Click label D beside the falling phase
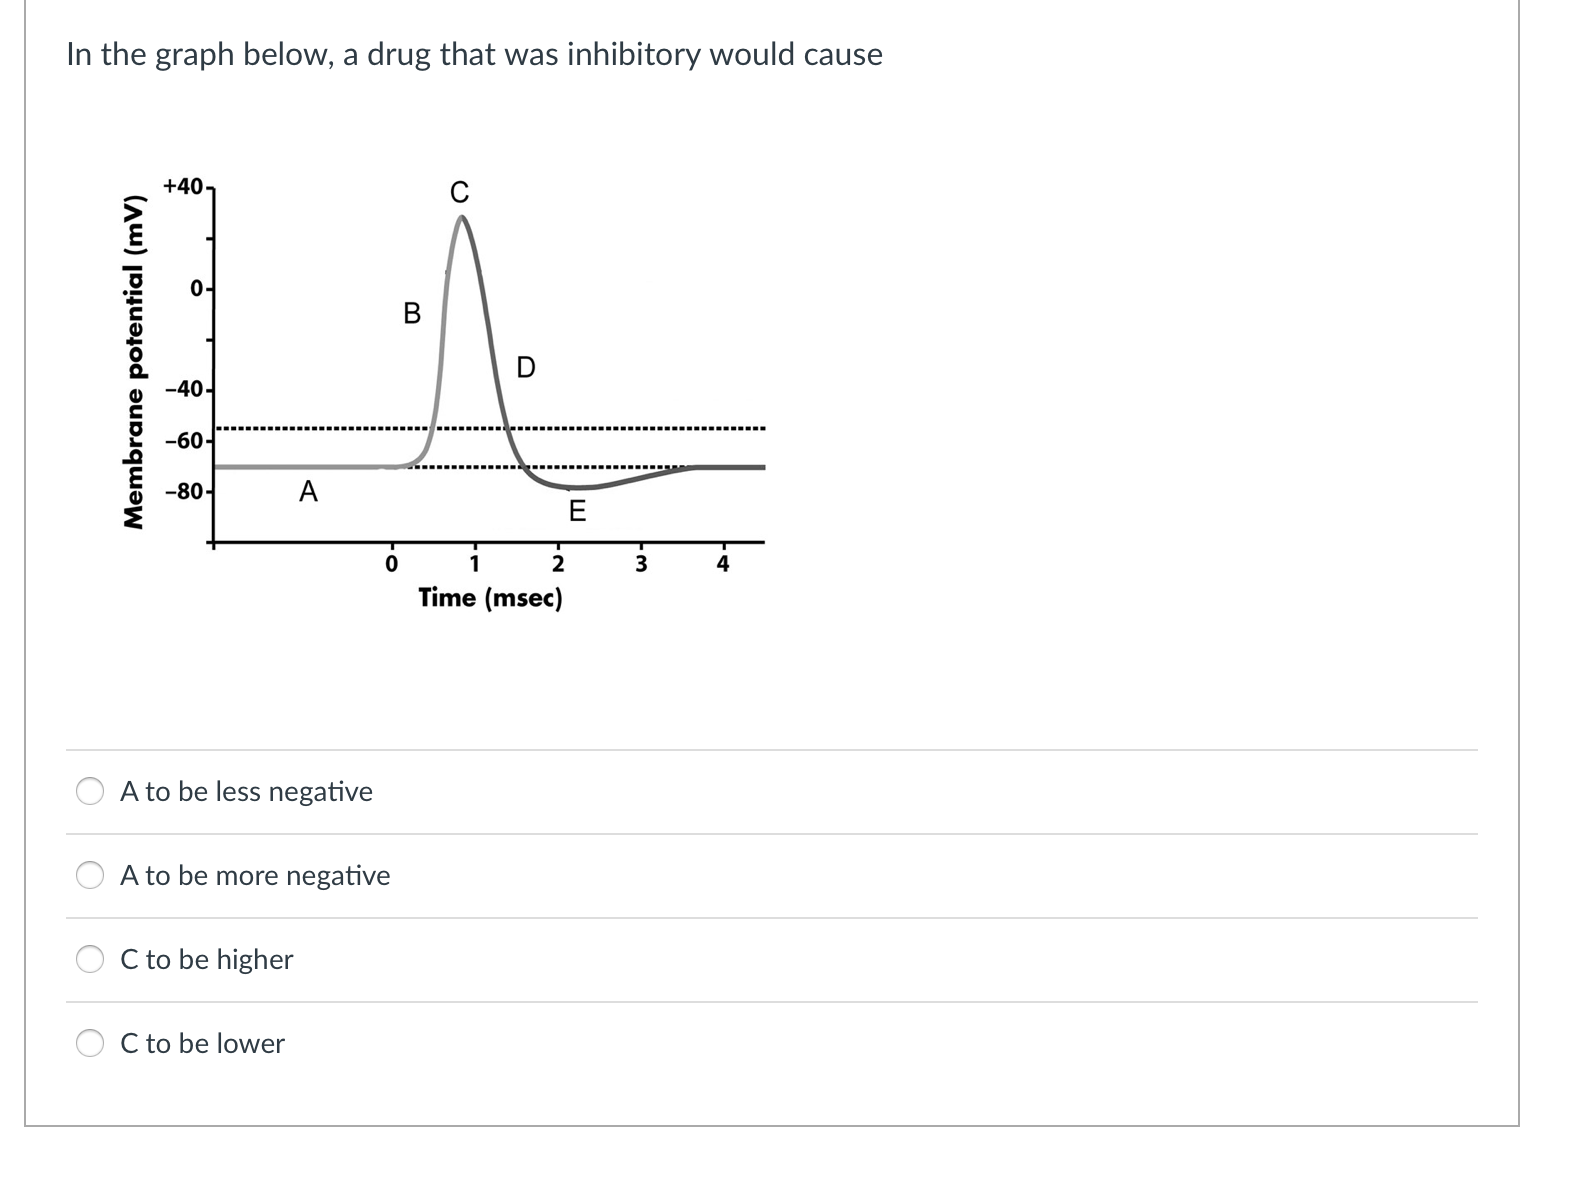 click(526, 368)
